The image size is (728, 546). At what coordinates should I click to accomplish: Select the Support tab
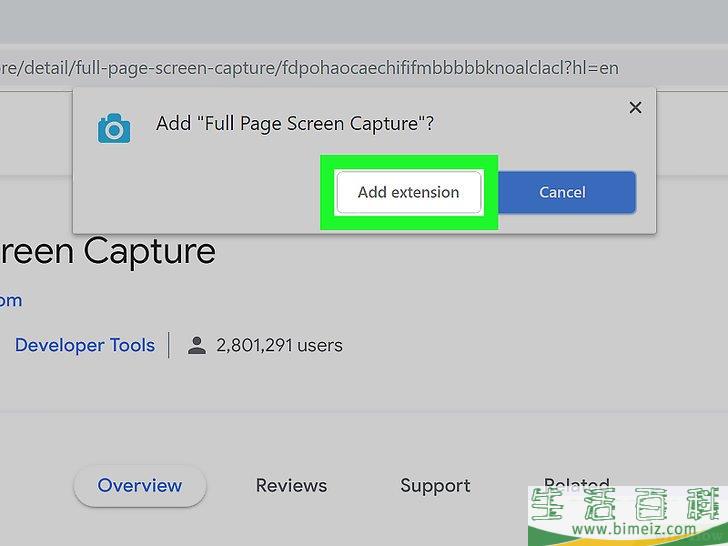pos(435,486)
